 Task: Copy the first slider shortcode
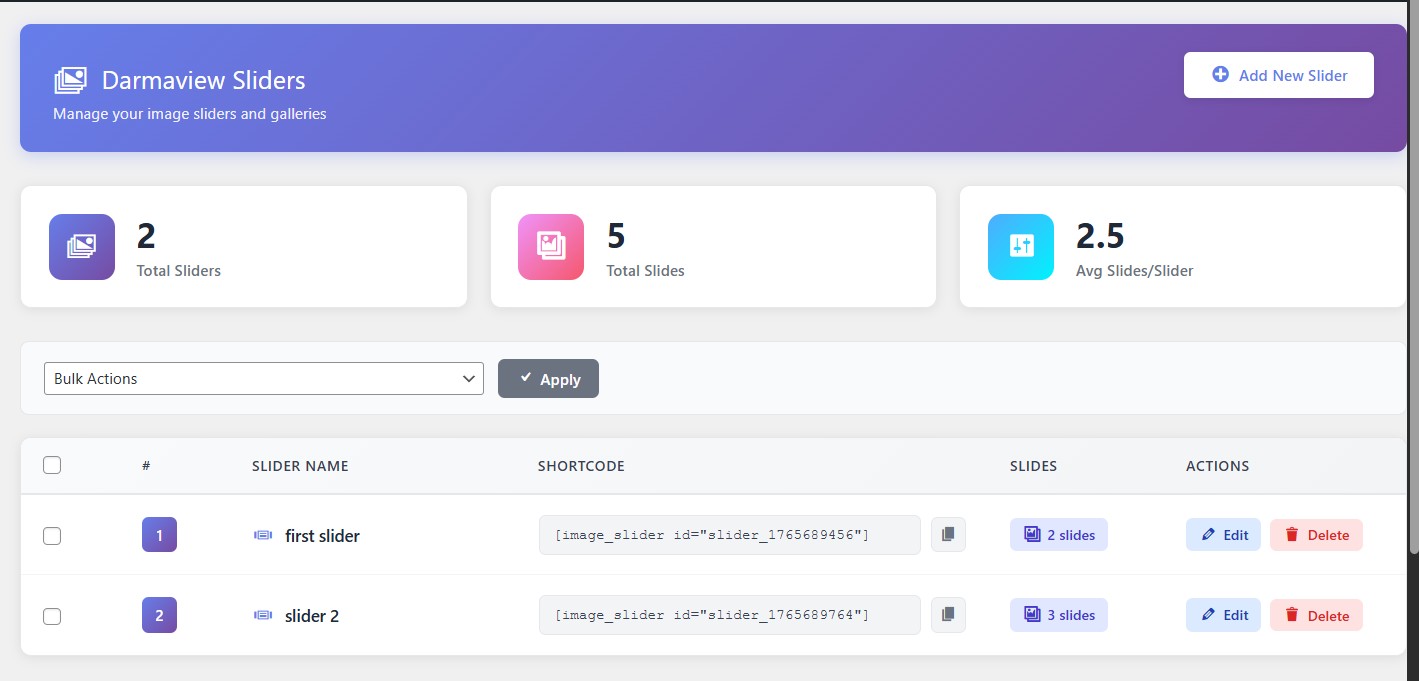pyautogui.click(x=948, y=535)
